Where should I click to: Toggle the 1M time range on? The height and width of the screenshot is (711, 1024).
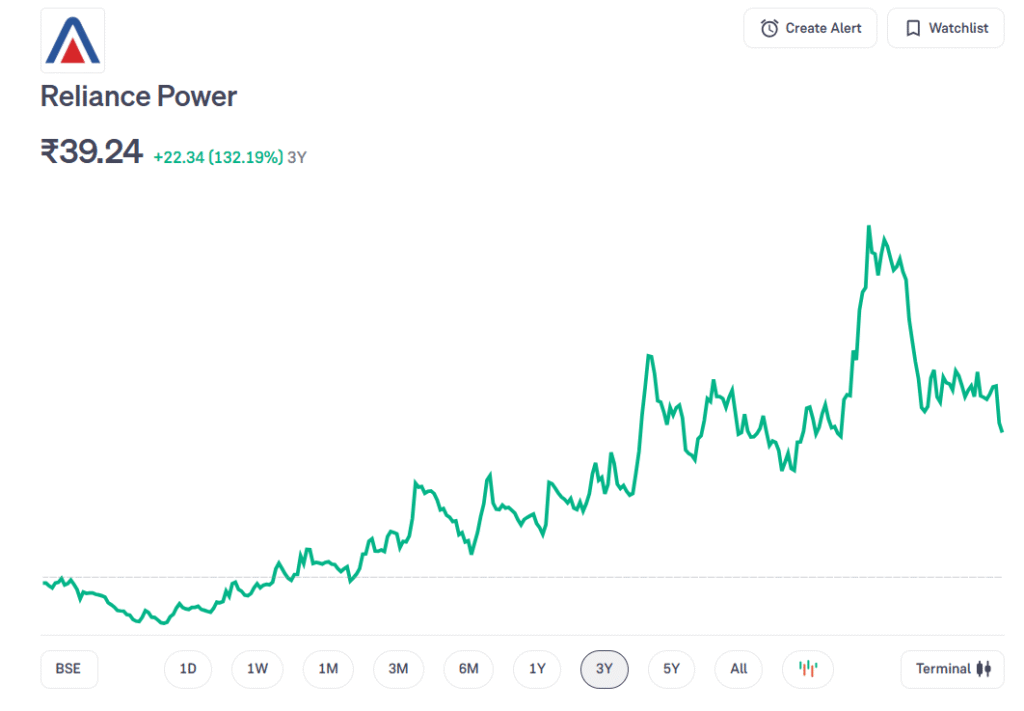[x=328, y=669]
